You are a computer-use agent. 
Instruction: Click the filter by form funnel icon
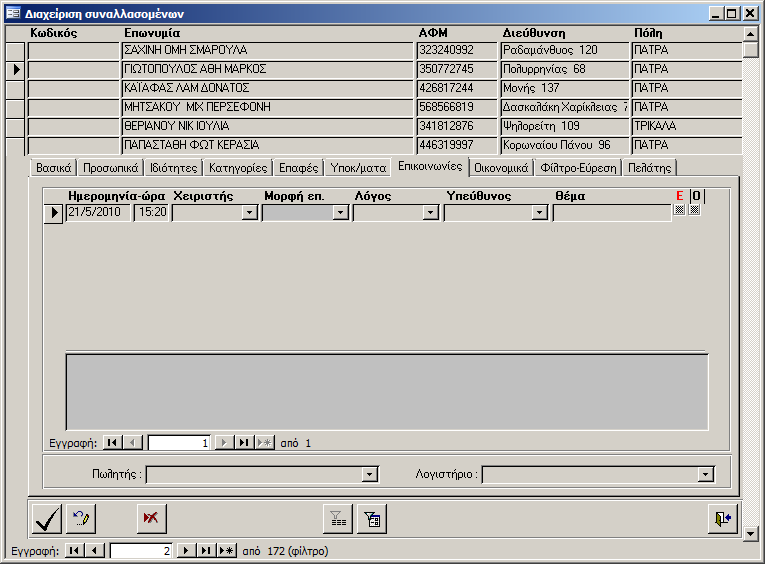[338, 518]
